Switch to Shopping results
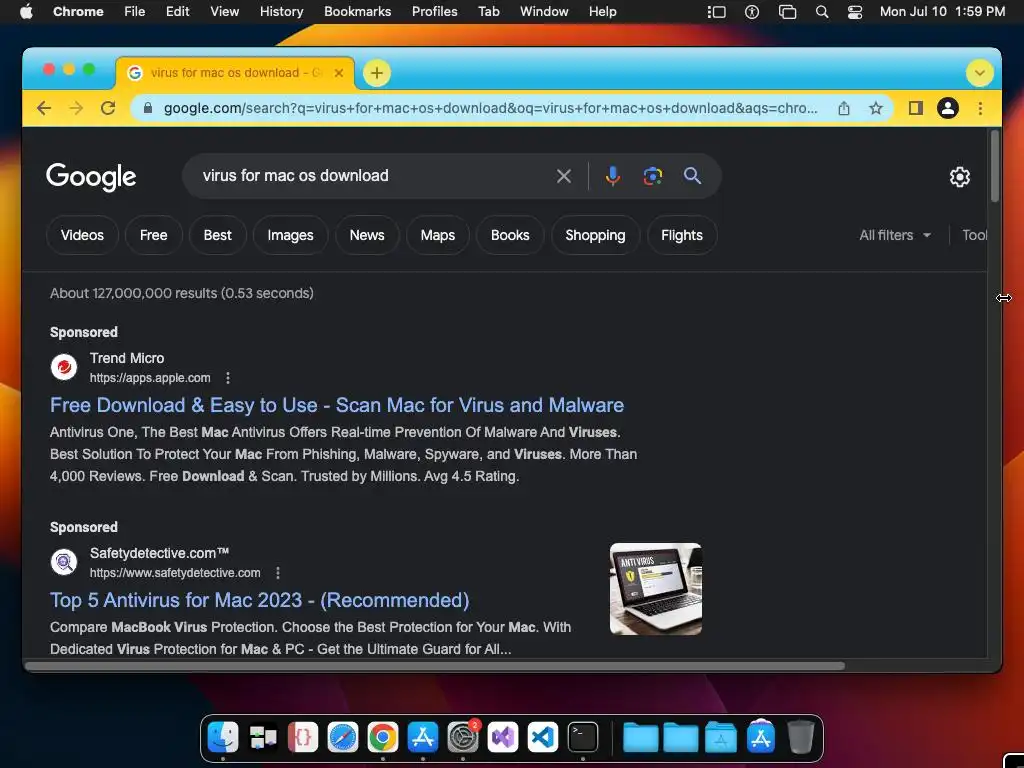Viewport: 1024px width, 768px height. click(x=595, y=235)
